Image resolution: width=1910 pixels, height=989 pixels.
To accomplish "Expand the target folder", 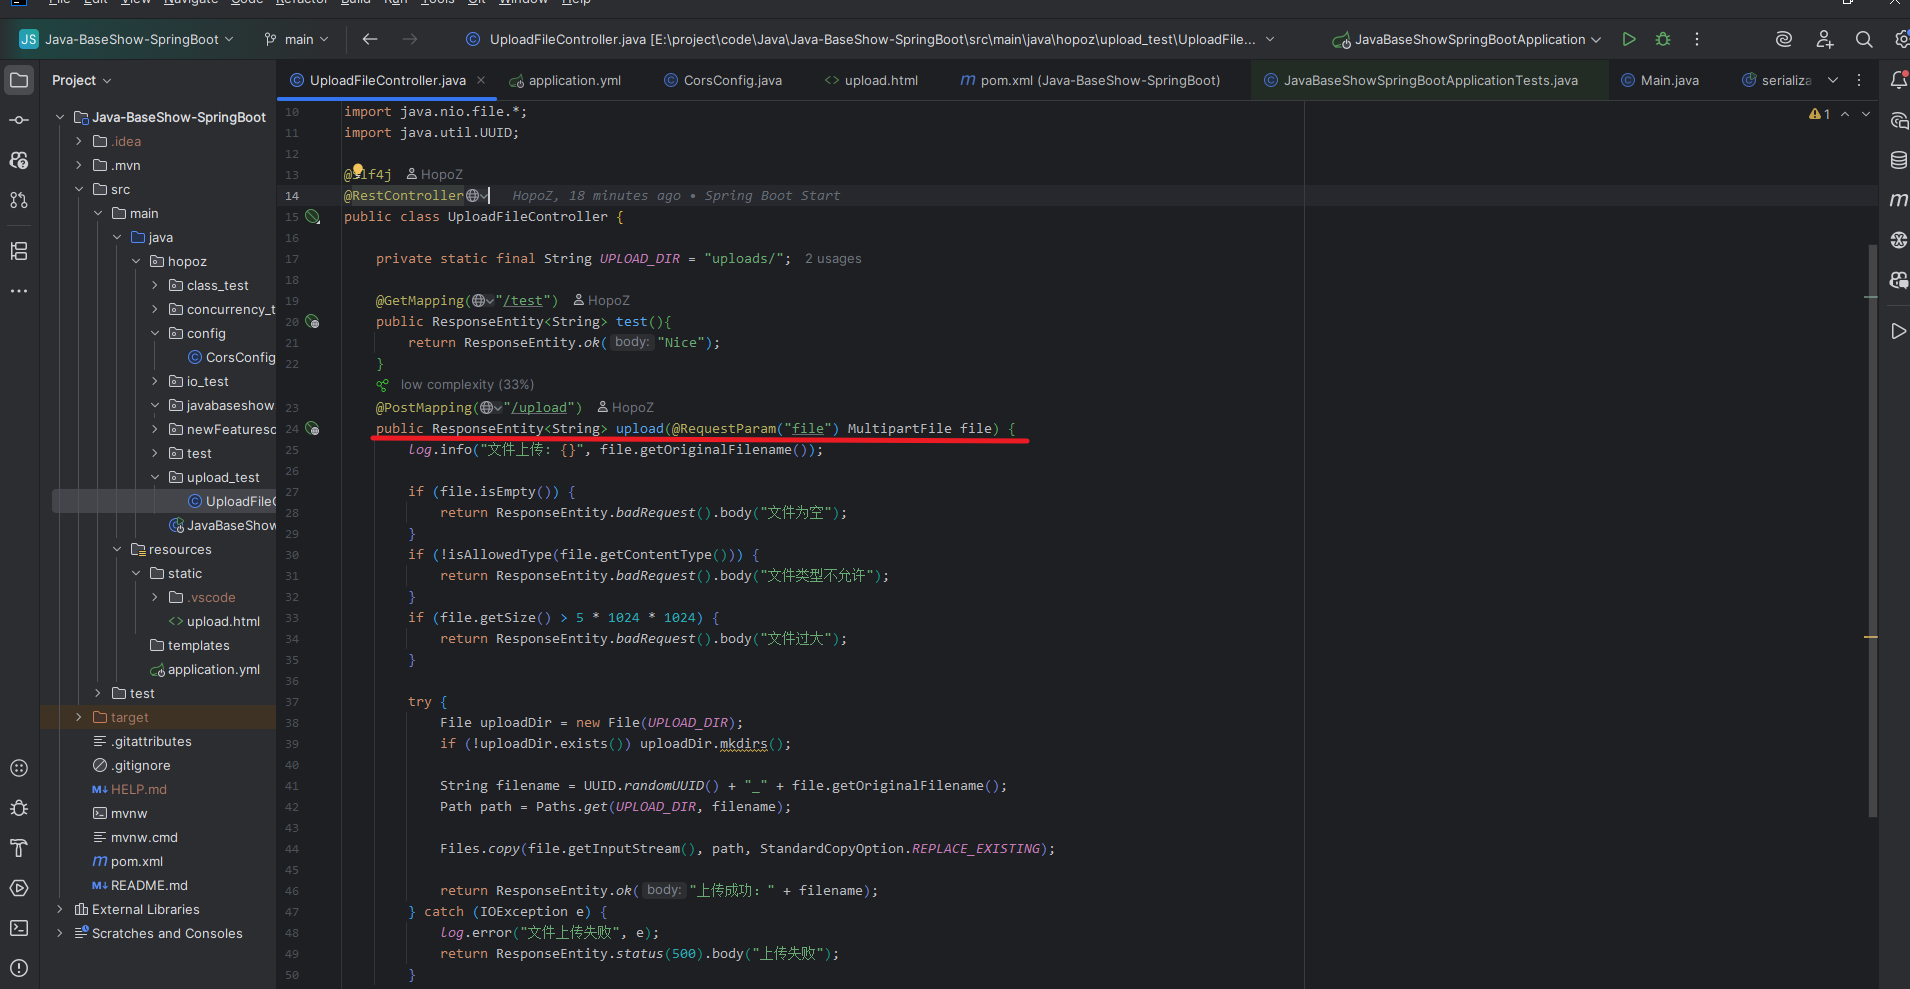I will tap(79, 717).
